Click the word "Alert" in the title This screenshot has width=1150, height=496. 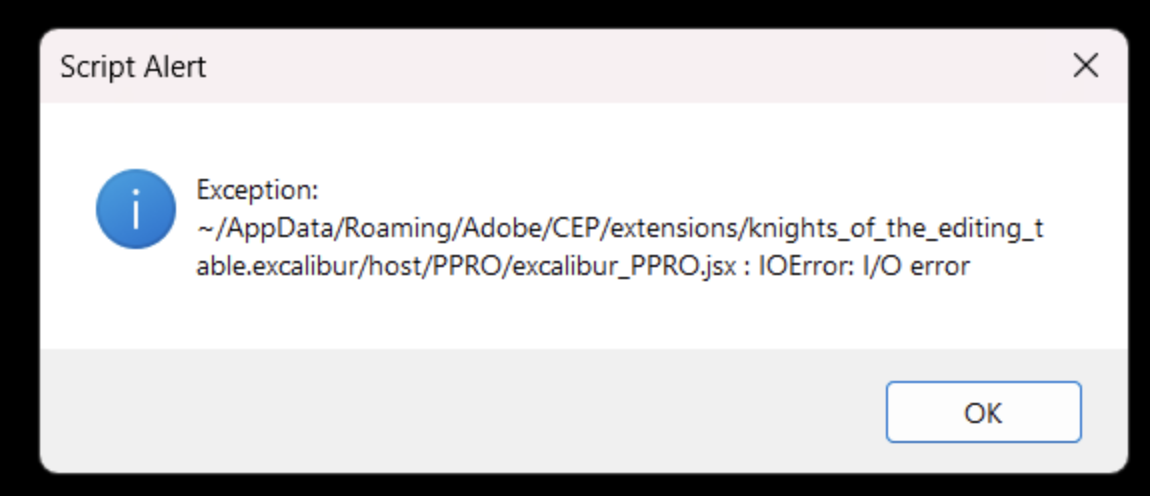click(x=174, y=67)
